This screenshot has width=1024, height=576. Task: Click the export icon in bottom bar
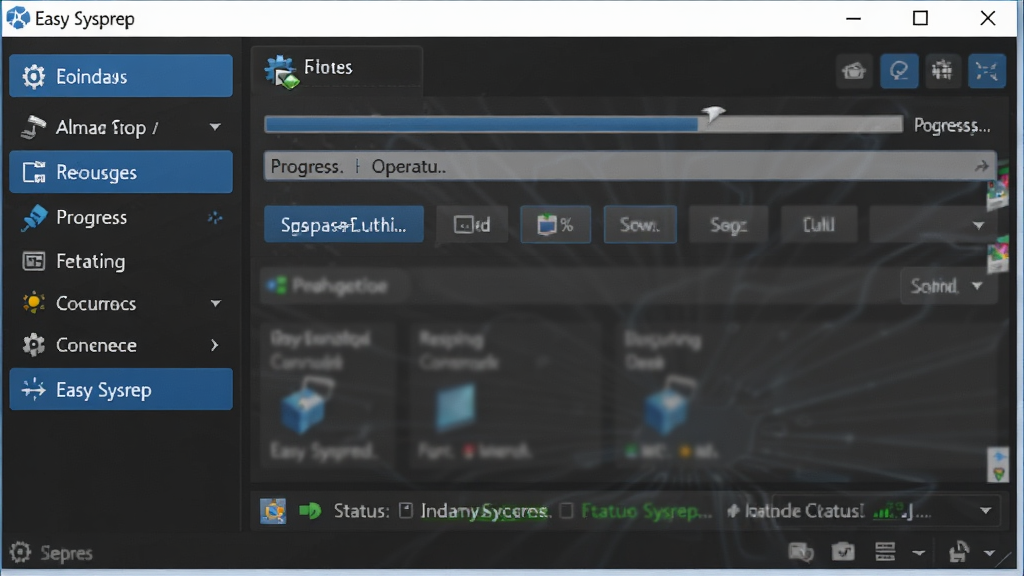pos(959,552)
